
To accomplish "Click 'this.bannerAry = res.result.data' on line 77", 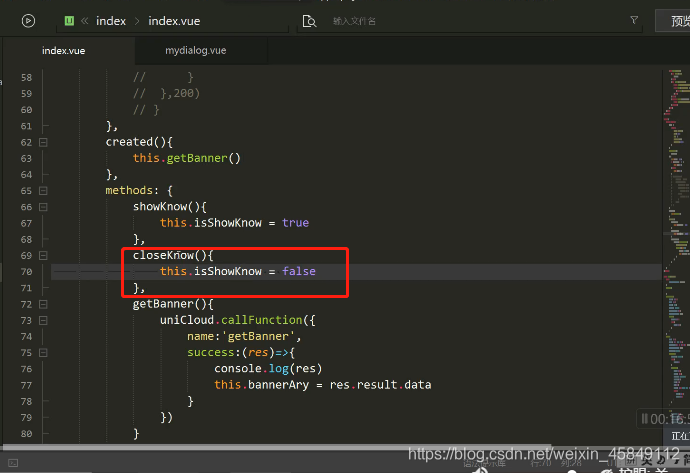I will tap(323, 385).
